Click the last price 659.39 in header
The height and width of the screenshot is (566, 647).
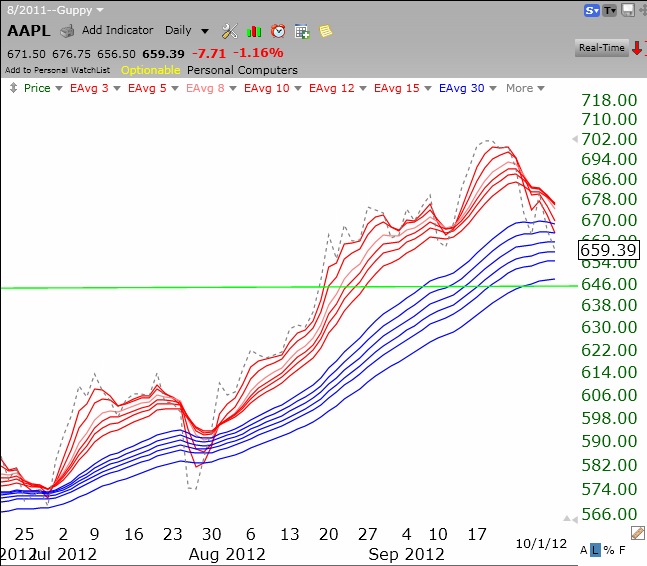tap(163, 54)
